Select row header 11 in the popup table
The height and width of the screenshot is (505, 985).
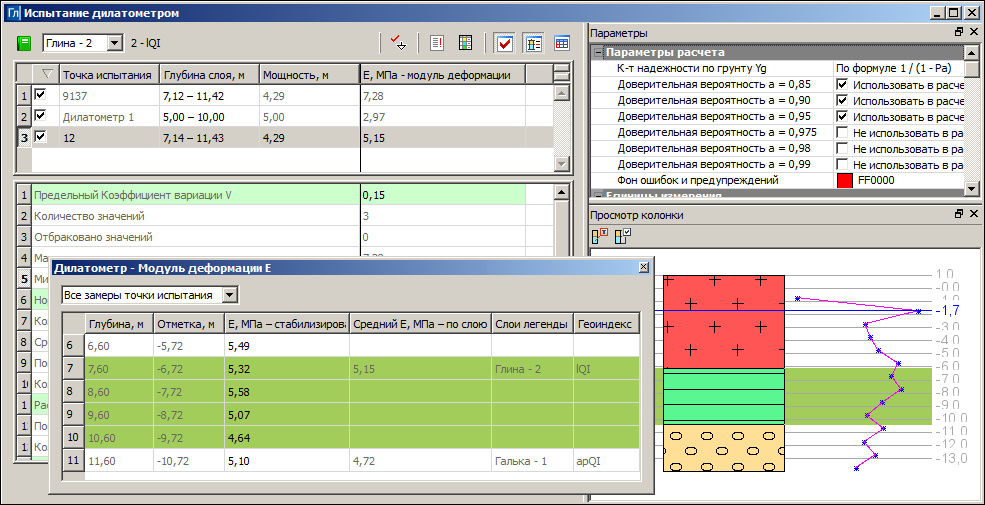click(74, 460)
